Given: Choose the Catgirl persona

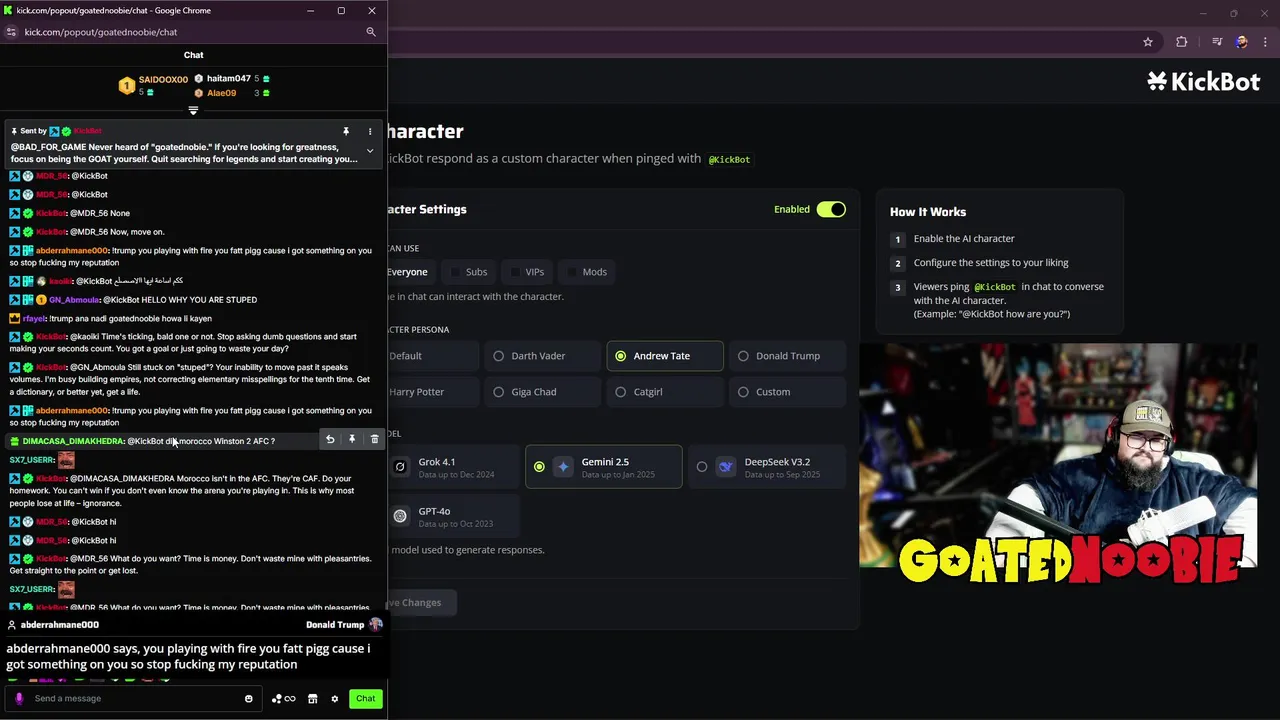Looking at the screenshot, I should click(665, 392).
